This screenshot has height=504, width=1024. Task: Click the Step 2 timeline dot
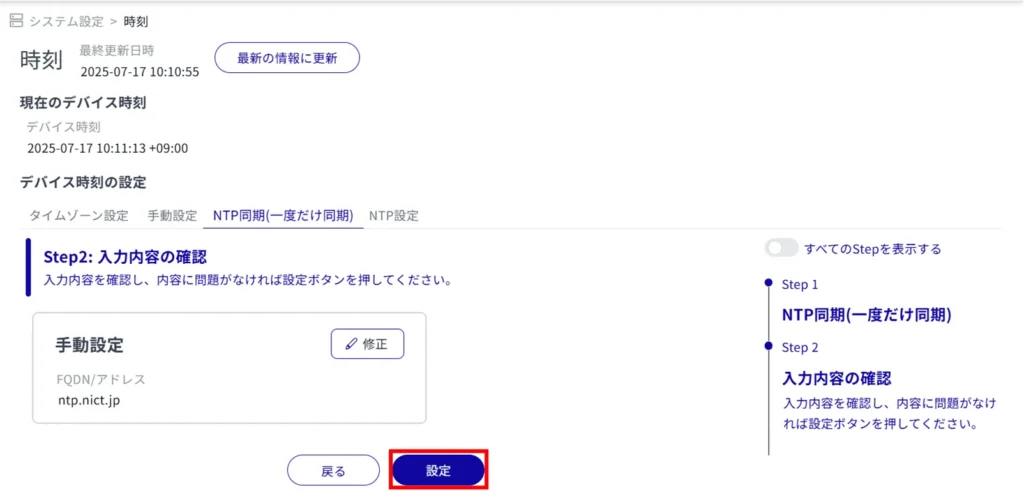tap(768, 347)
